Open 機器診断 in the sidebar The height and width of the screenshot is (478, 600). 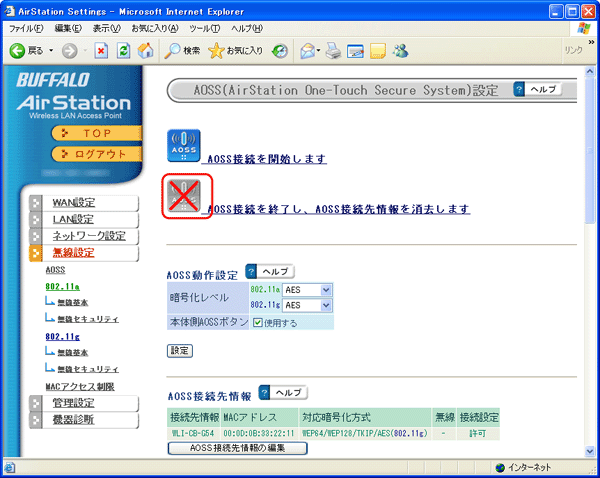(x=73, y=420)
